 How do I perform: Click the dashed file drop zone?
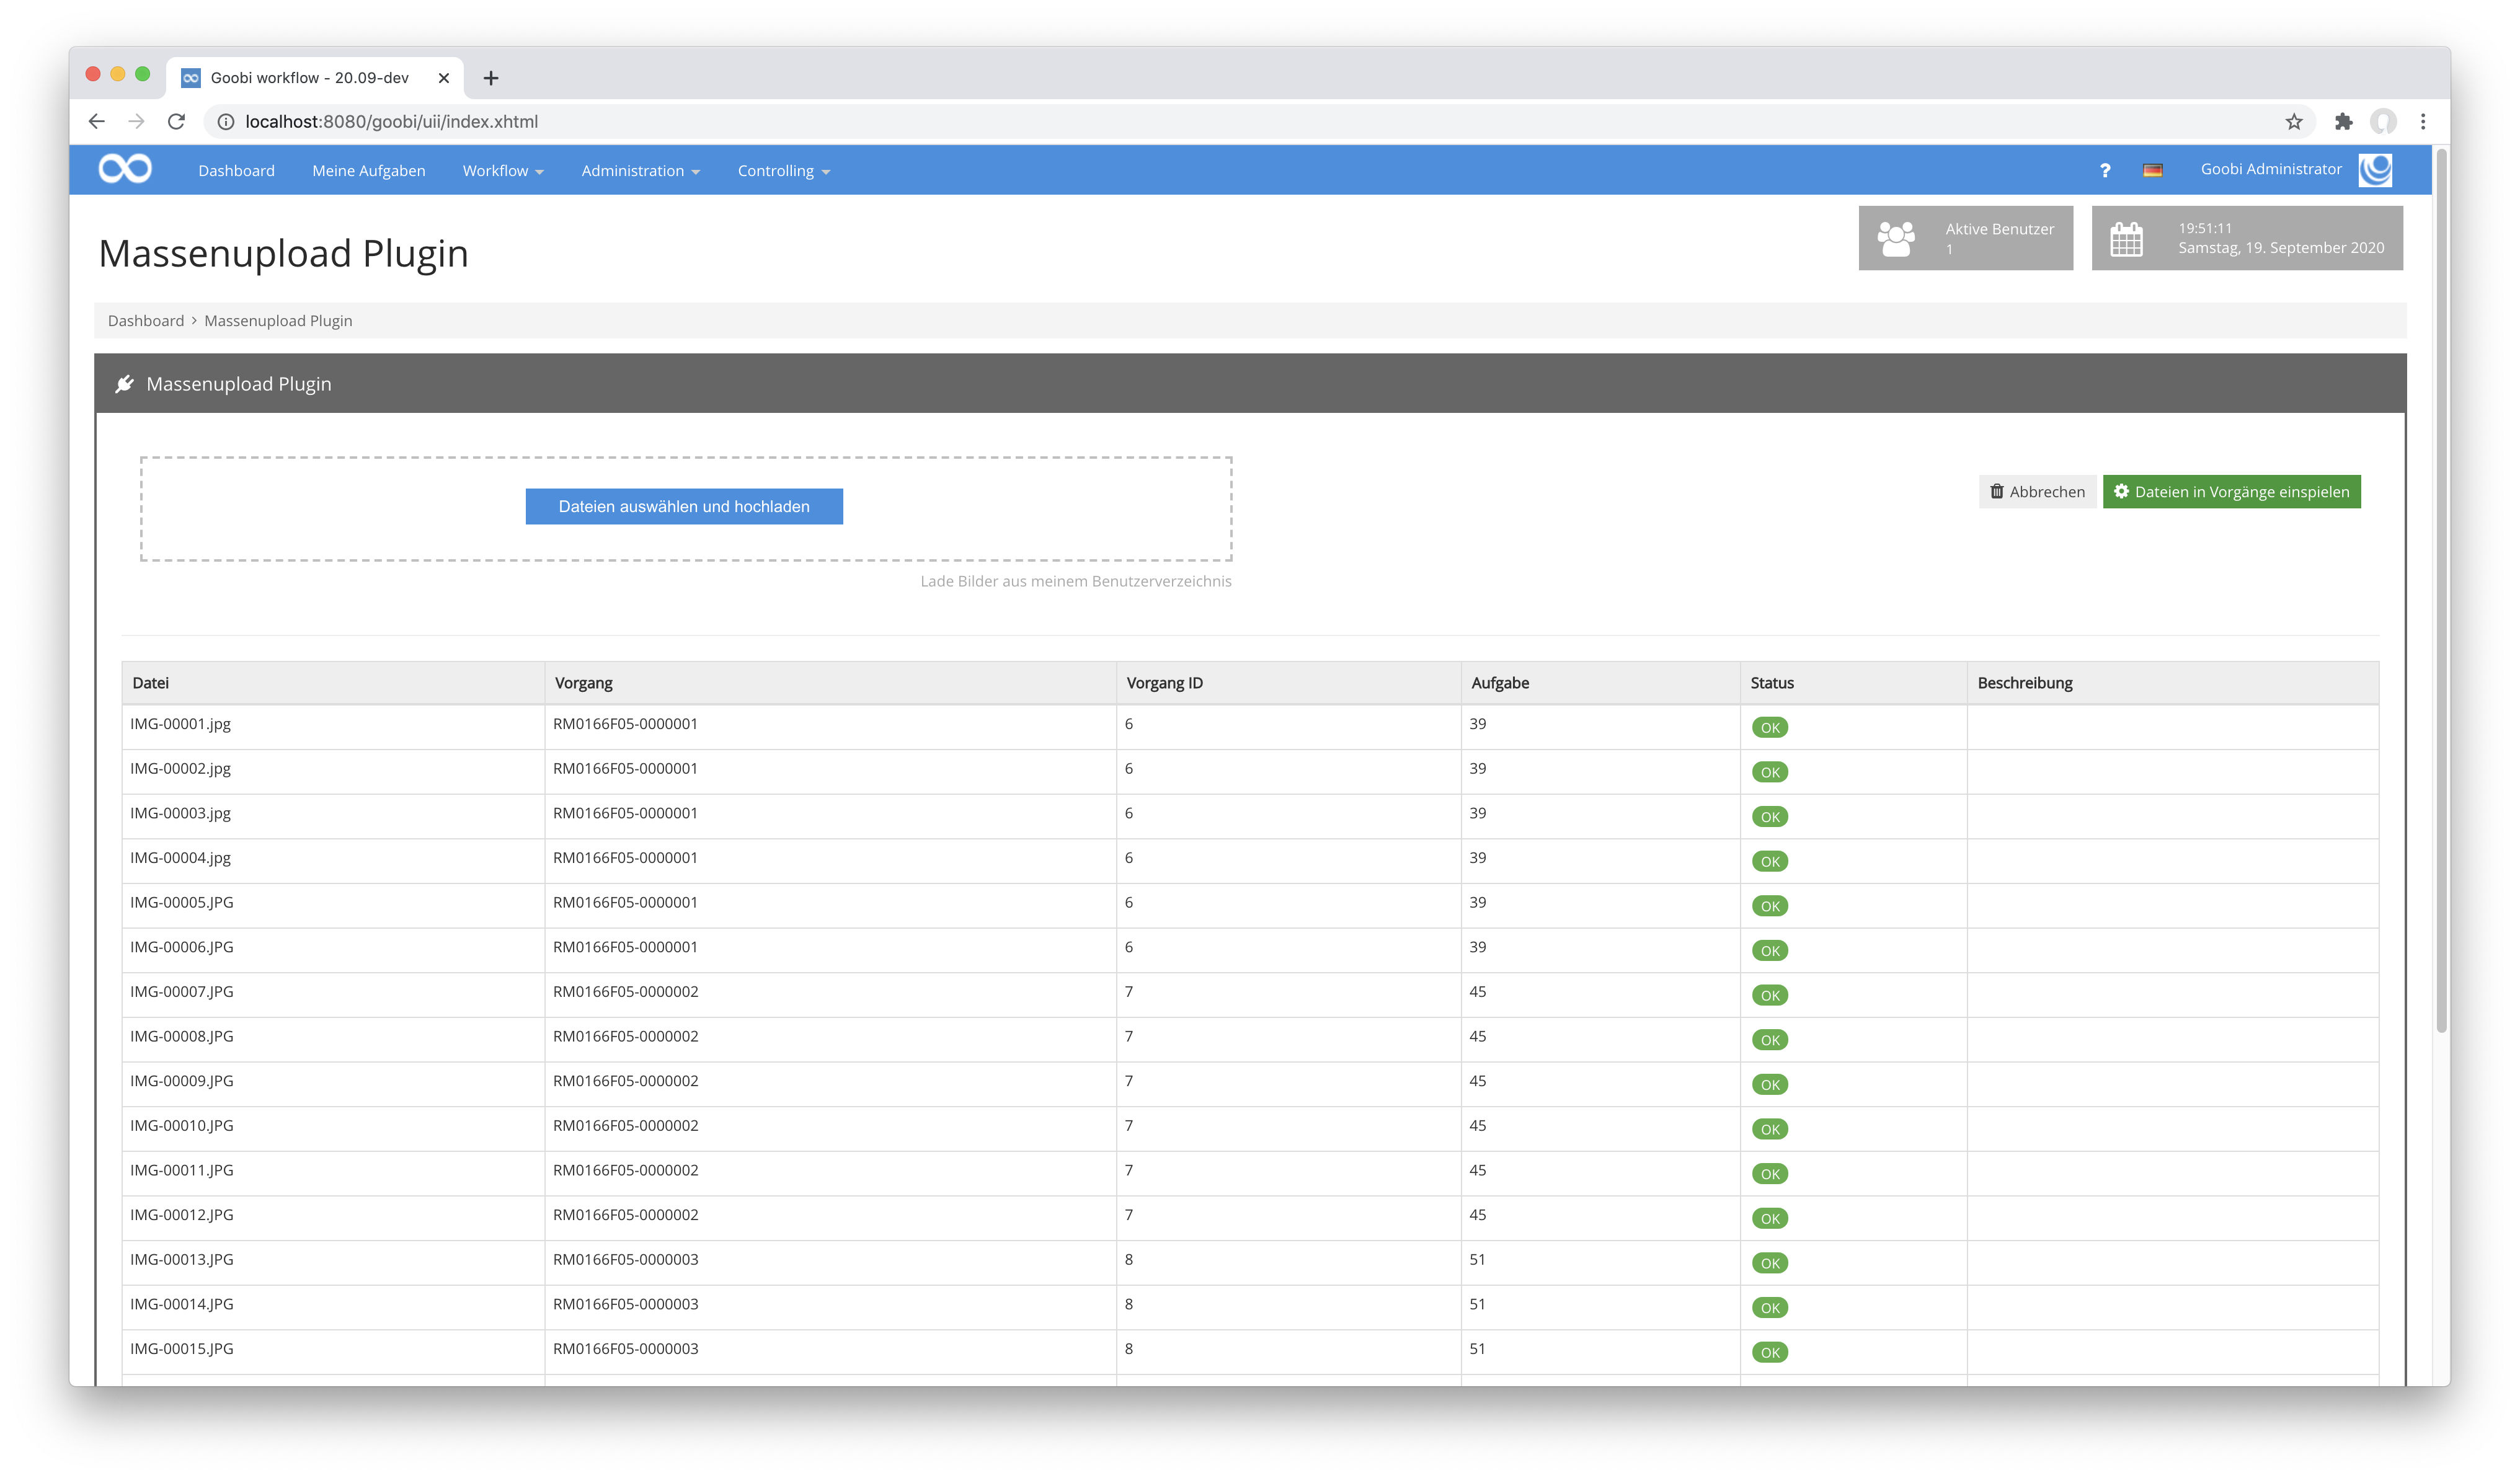[x=686, y=509]
